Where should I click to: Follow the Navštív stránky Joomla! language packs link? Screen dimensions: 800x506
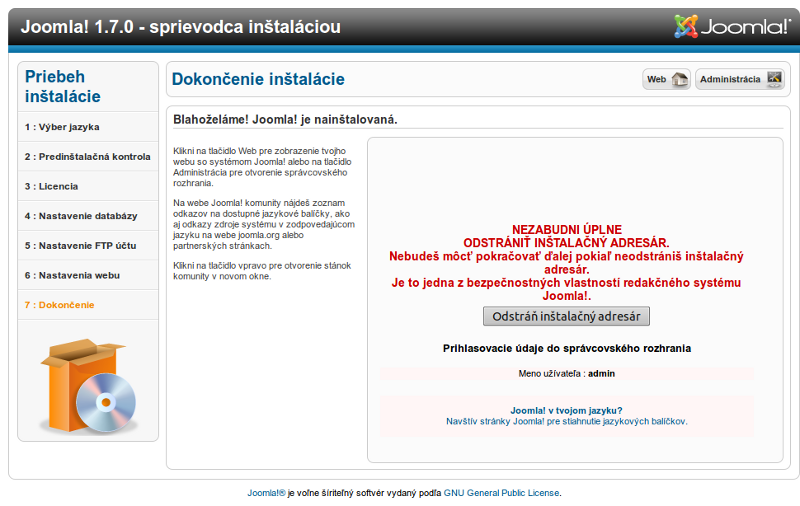coord(566,421)
